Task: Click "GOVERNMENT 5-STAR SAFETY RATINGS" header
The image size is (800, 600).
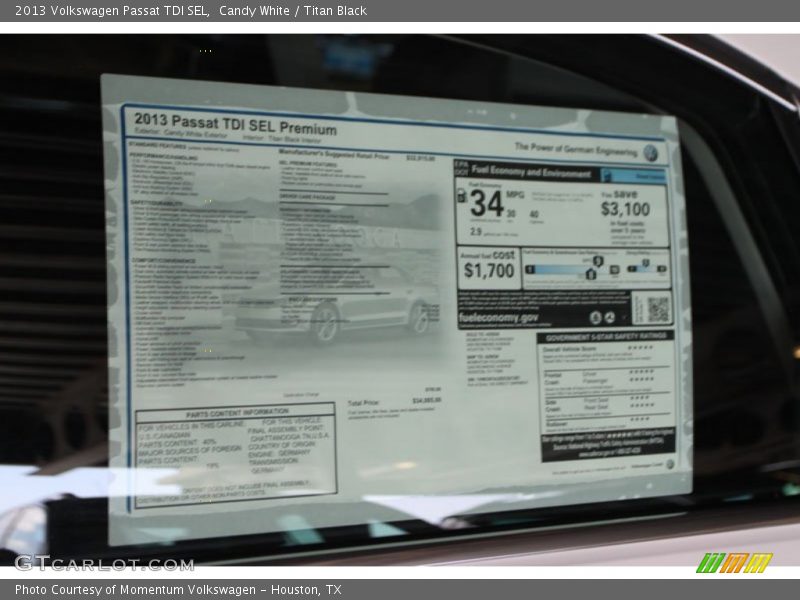Action: point(606,337)
